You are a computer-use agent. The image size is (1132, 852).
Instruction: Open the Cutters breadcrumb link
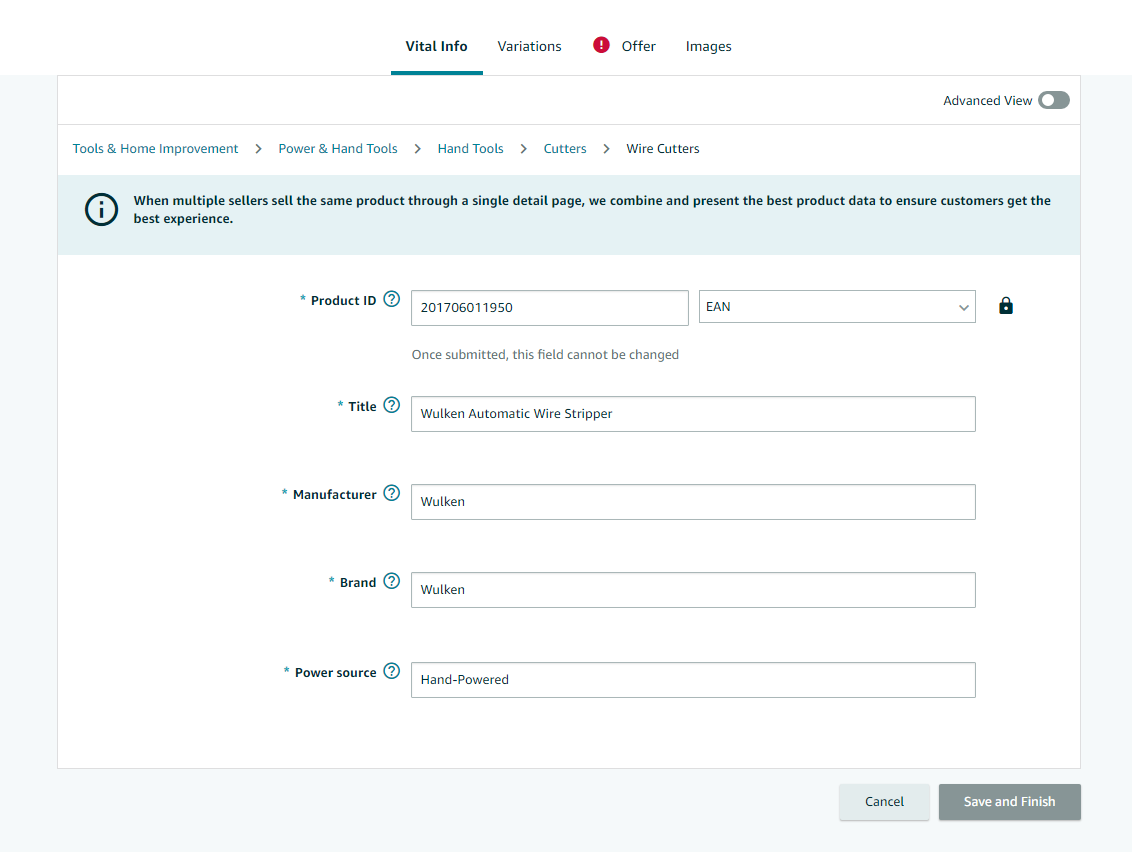tap(565, 148)
